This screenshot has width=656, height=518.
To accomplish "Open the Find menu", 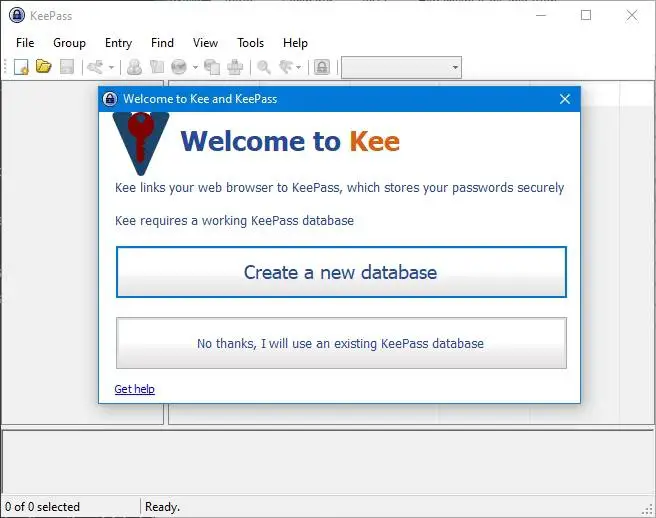I will tap(162, 43).
